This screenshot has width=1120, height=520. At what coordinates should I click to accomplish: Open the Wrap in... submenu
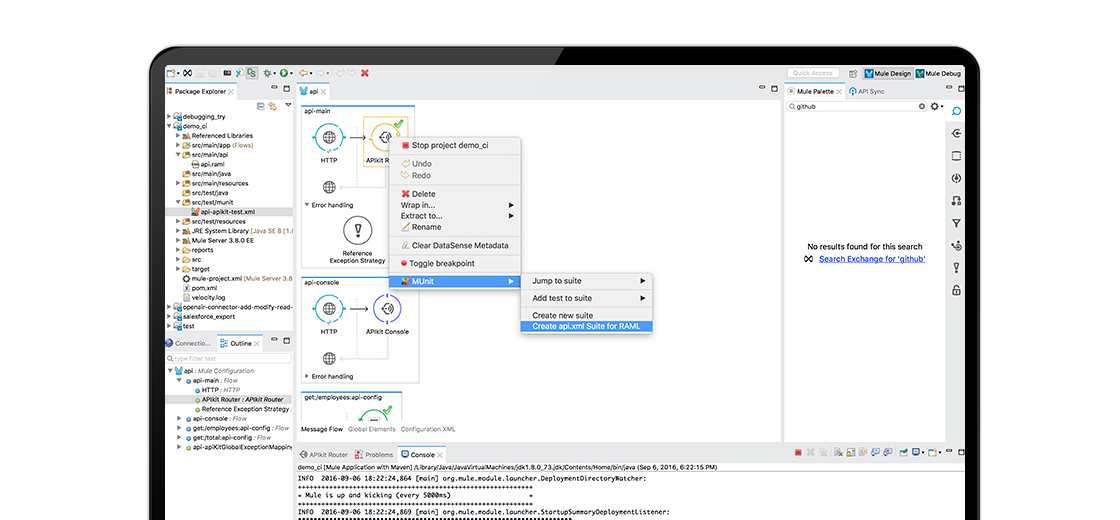pos(455,205)
